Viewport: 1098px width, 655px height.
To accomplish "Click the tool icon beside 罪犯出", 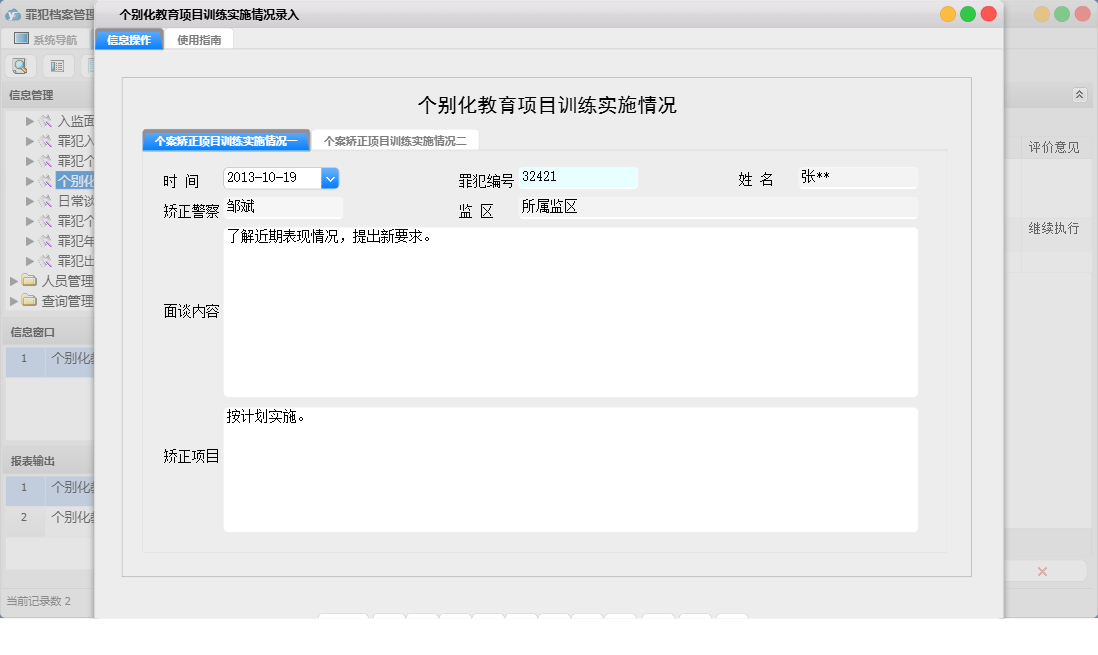I will 46,261.
